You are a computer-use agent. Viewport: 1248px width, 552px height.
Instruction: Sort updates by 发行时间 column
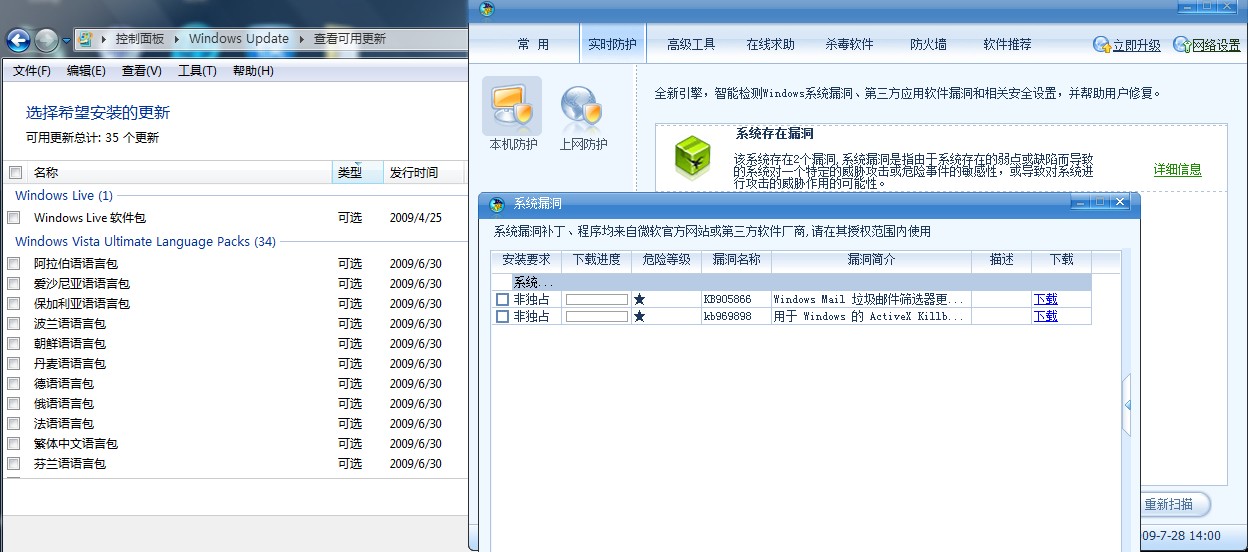tap(424, 172)
